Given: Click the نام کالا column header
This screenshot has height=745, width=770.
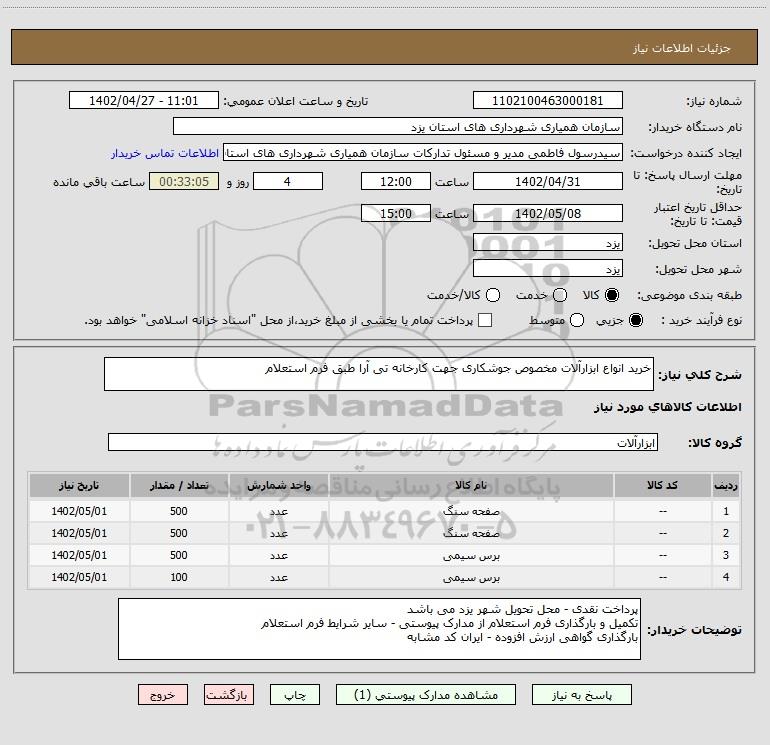Looking at the screenshot, I should pos(471,485).
